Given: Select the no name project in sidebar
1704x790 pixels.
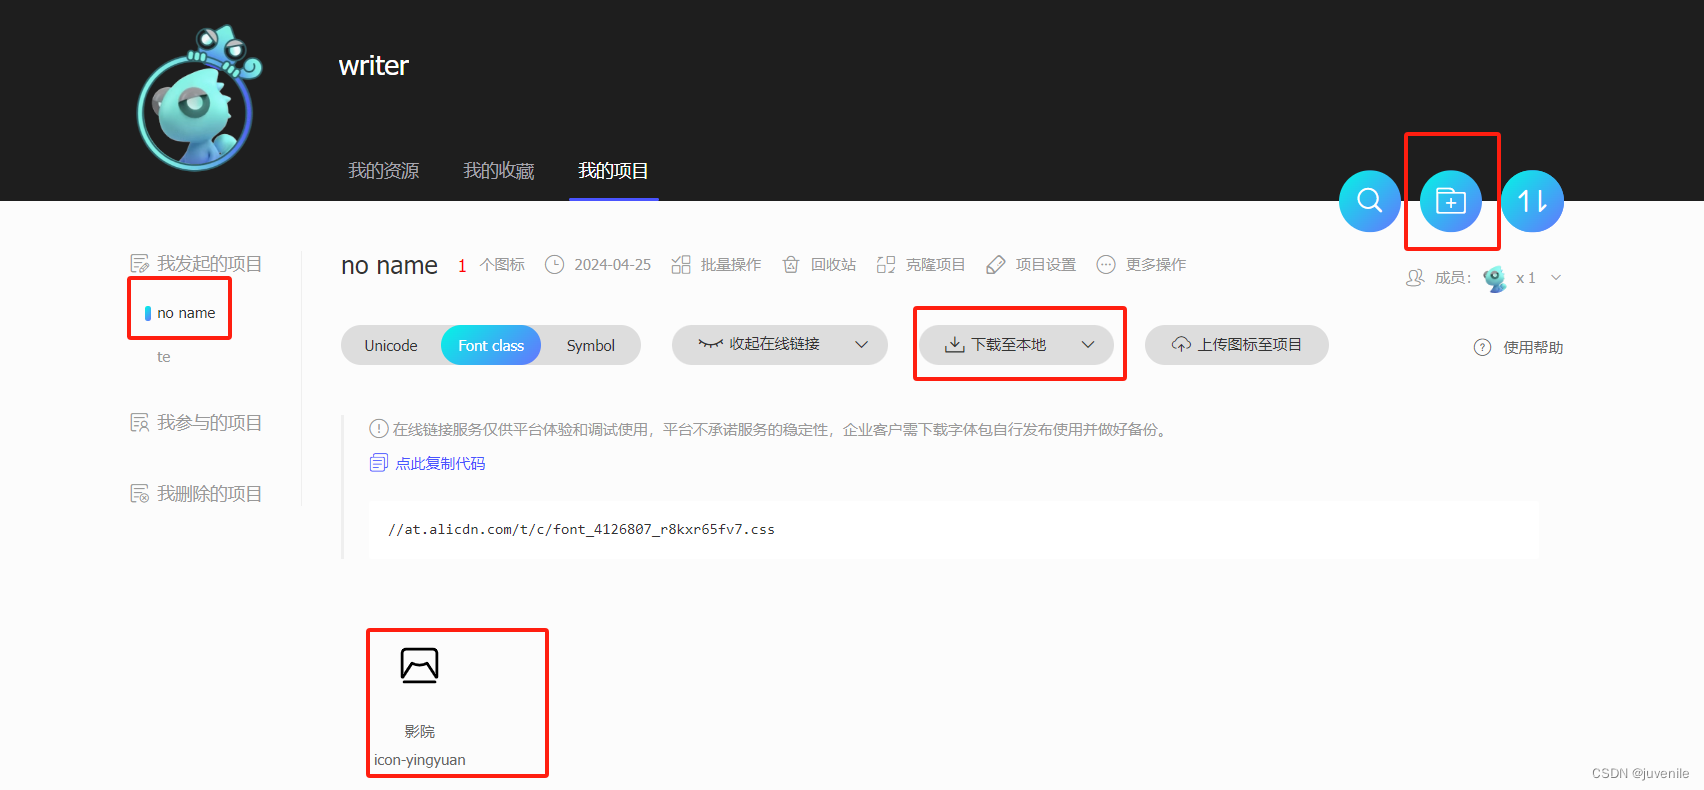Looking at the screenshot, I should [186, 313].
